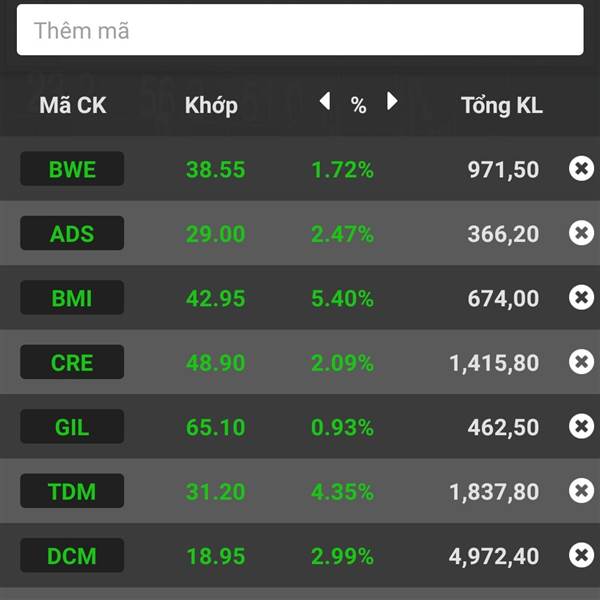The image size is (600, 600).
Task: Switch percent column using left arrow
Action: 325,101
